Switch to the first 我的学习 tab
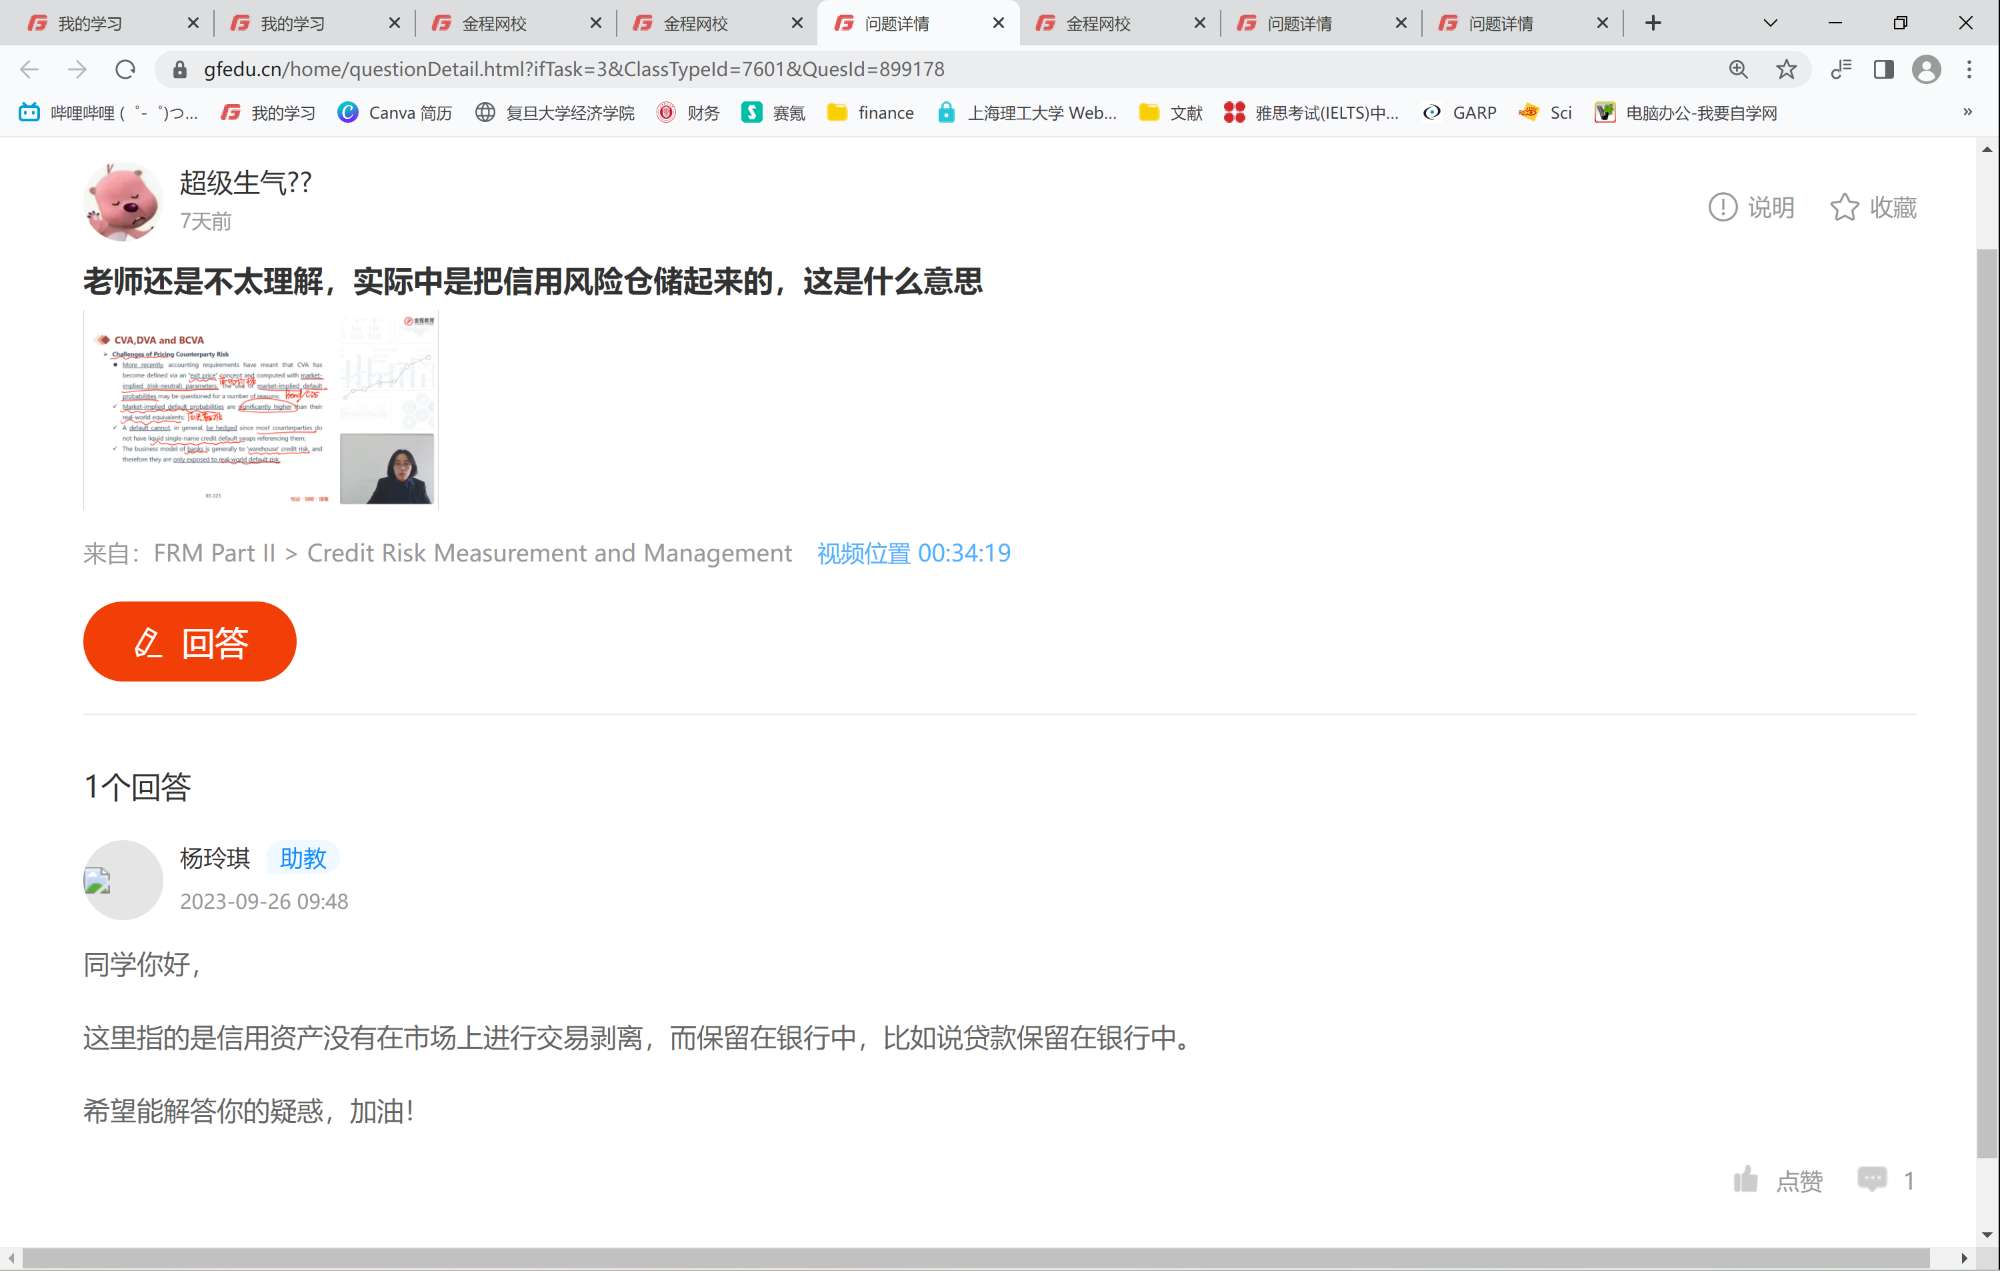 point(90,23)
